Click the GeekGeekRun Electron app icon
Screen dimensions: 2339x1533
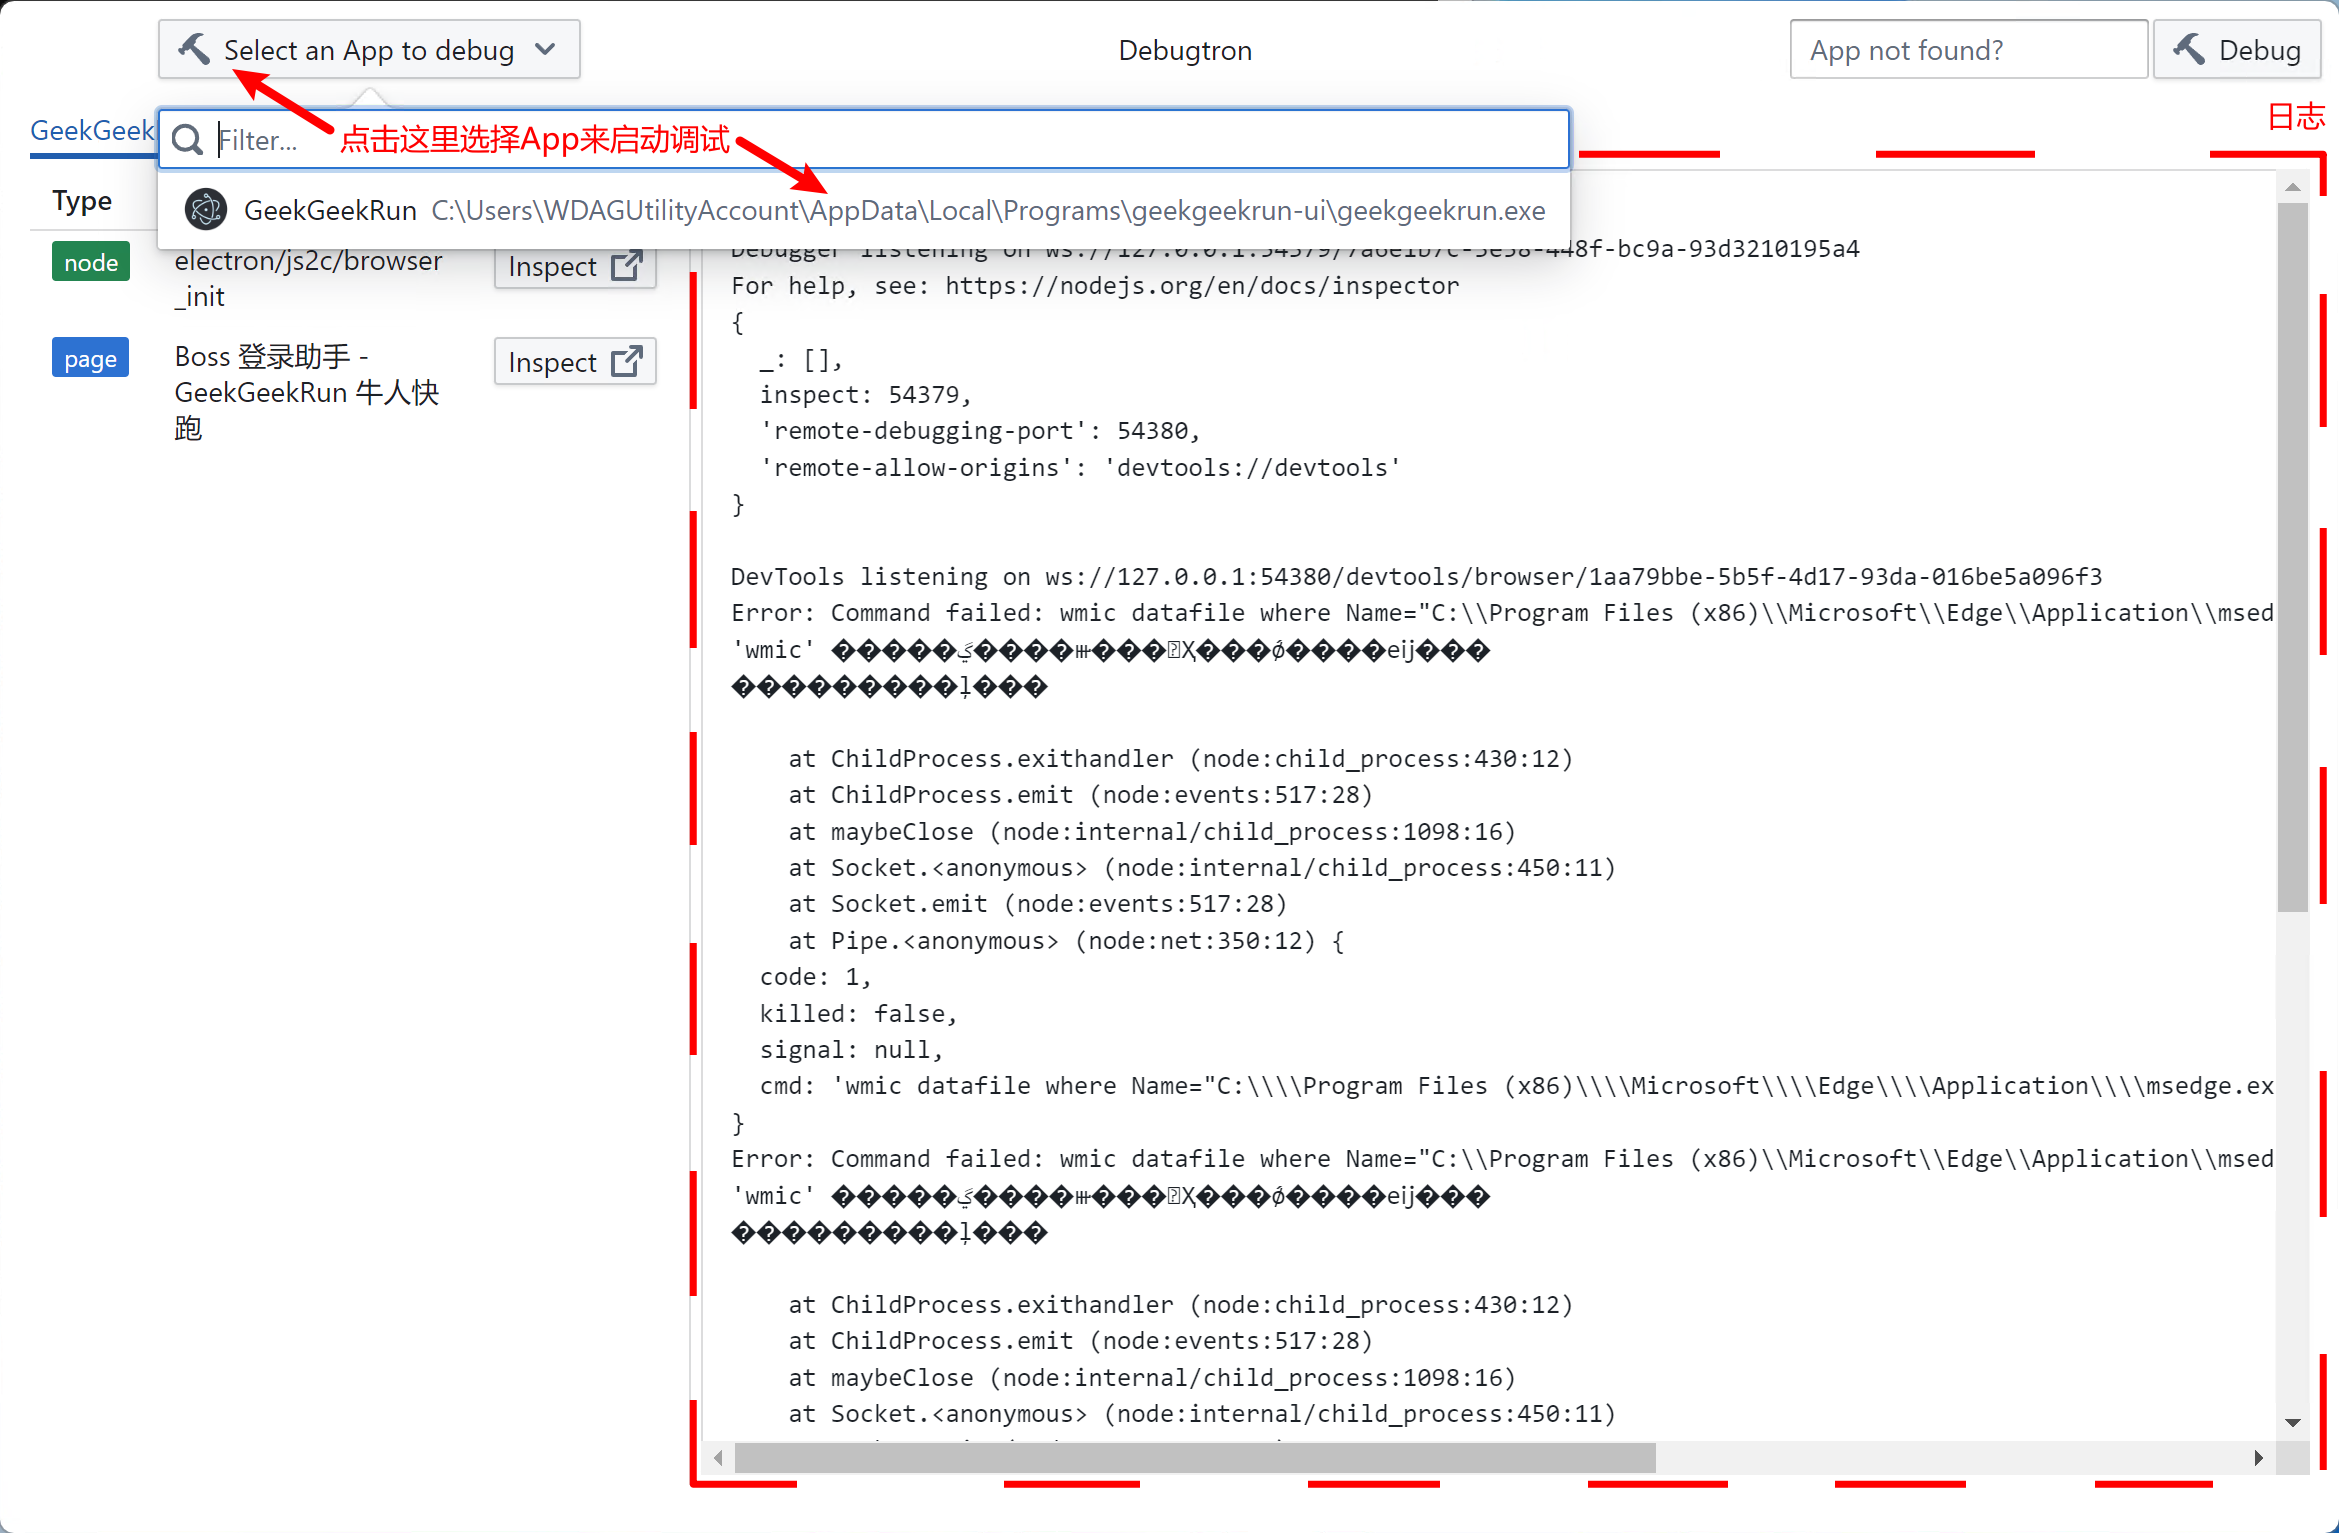click(206, 210)
